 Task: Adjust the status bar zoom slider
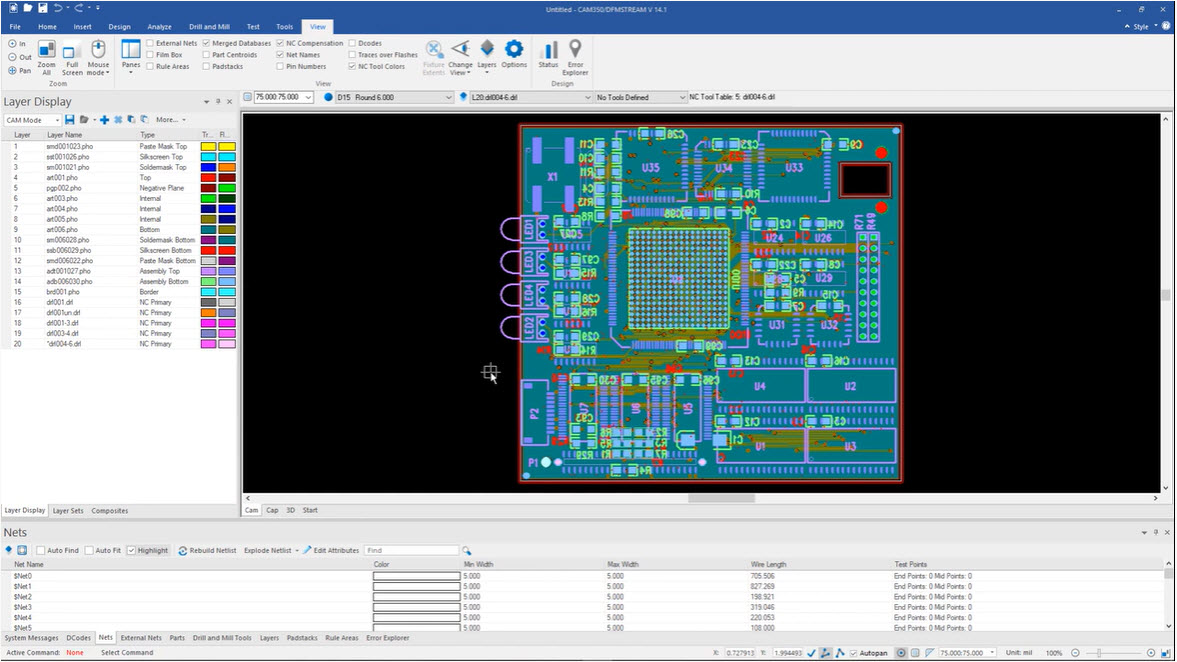(x=1098, y=653)
